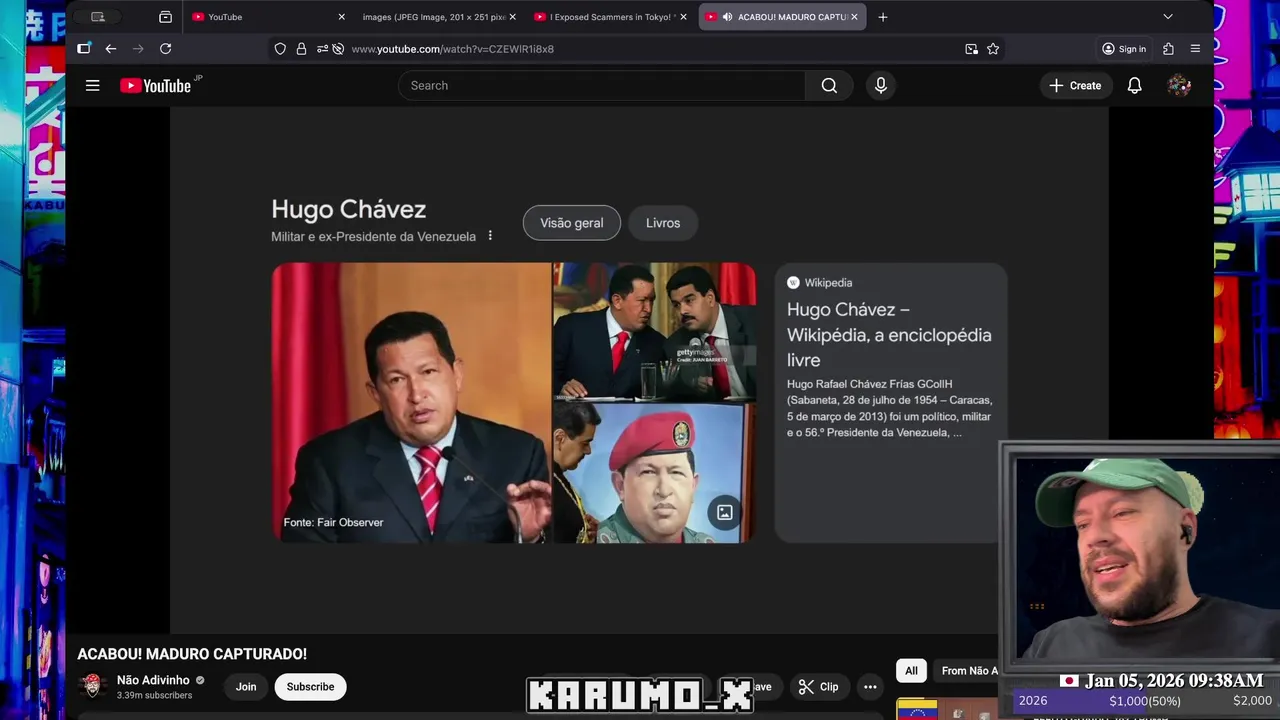The image size is (1280, 720).
Task: Open the Não Adivinho channel name
Action: pos(153,680)
